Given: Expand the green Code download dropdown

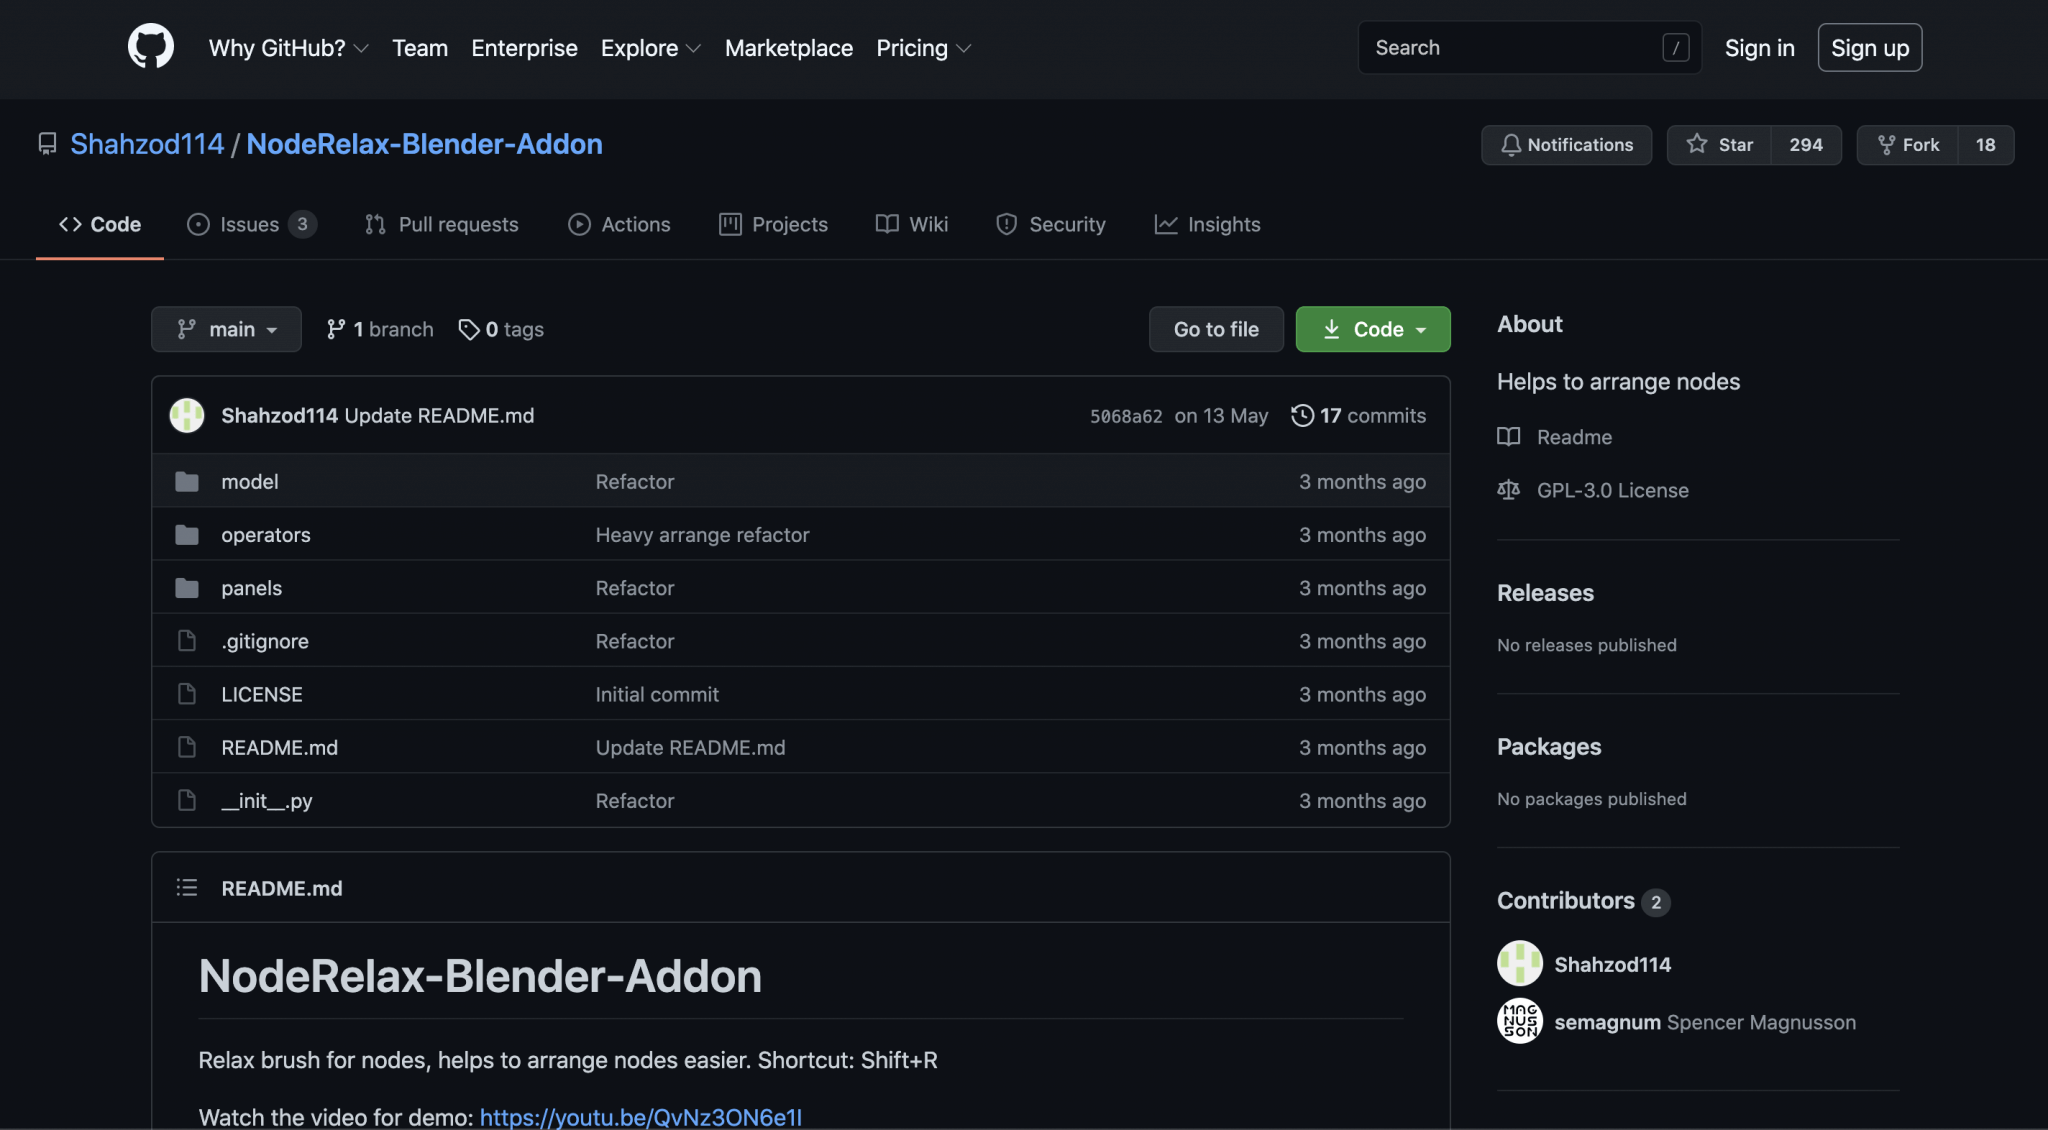Looking at the screenshot, I should click(1372, 329).
